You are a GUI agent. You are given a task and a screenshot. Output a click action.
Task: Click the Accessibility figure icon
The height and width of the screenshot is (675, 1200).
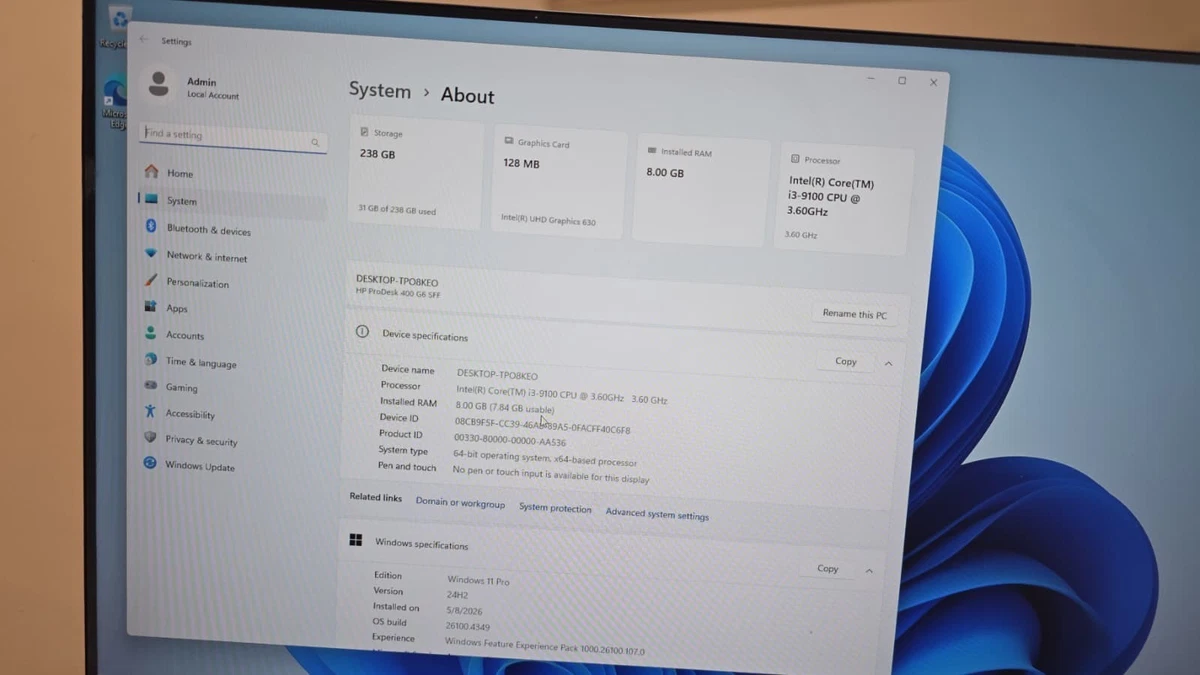150,412
